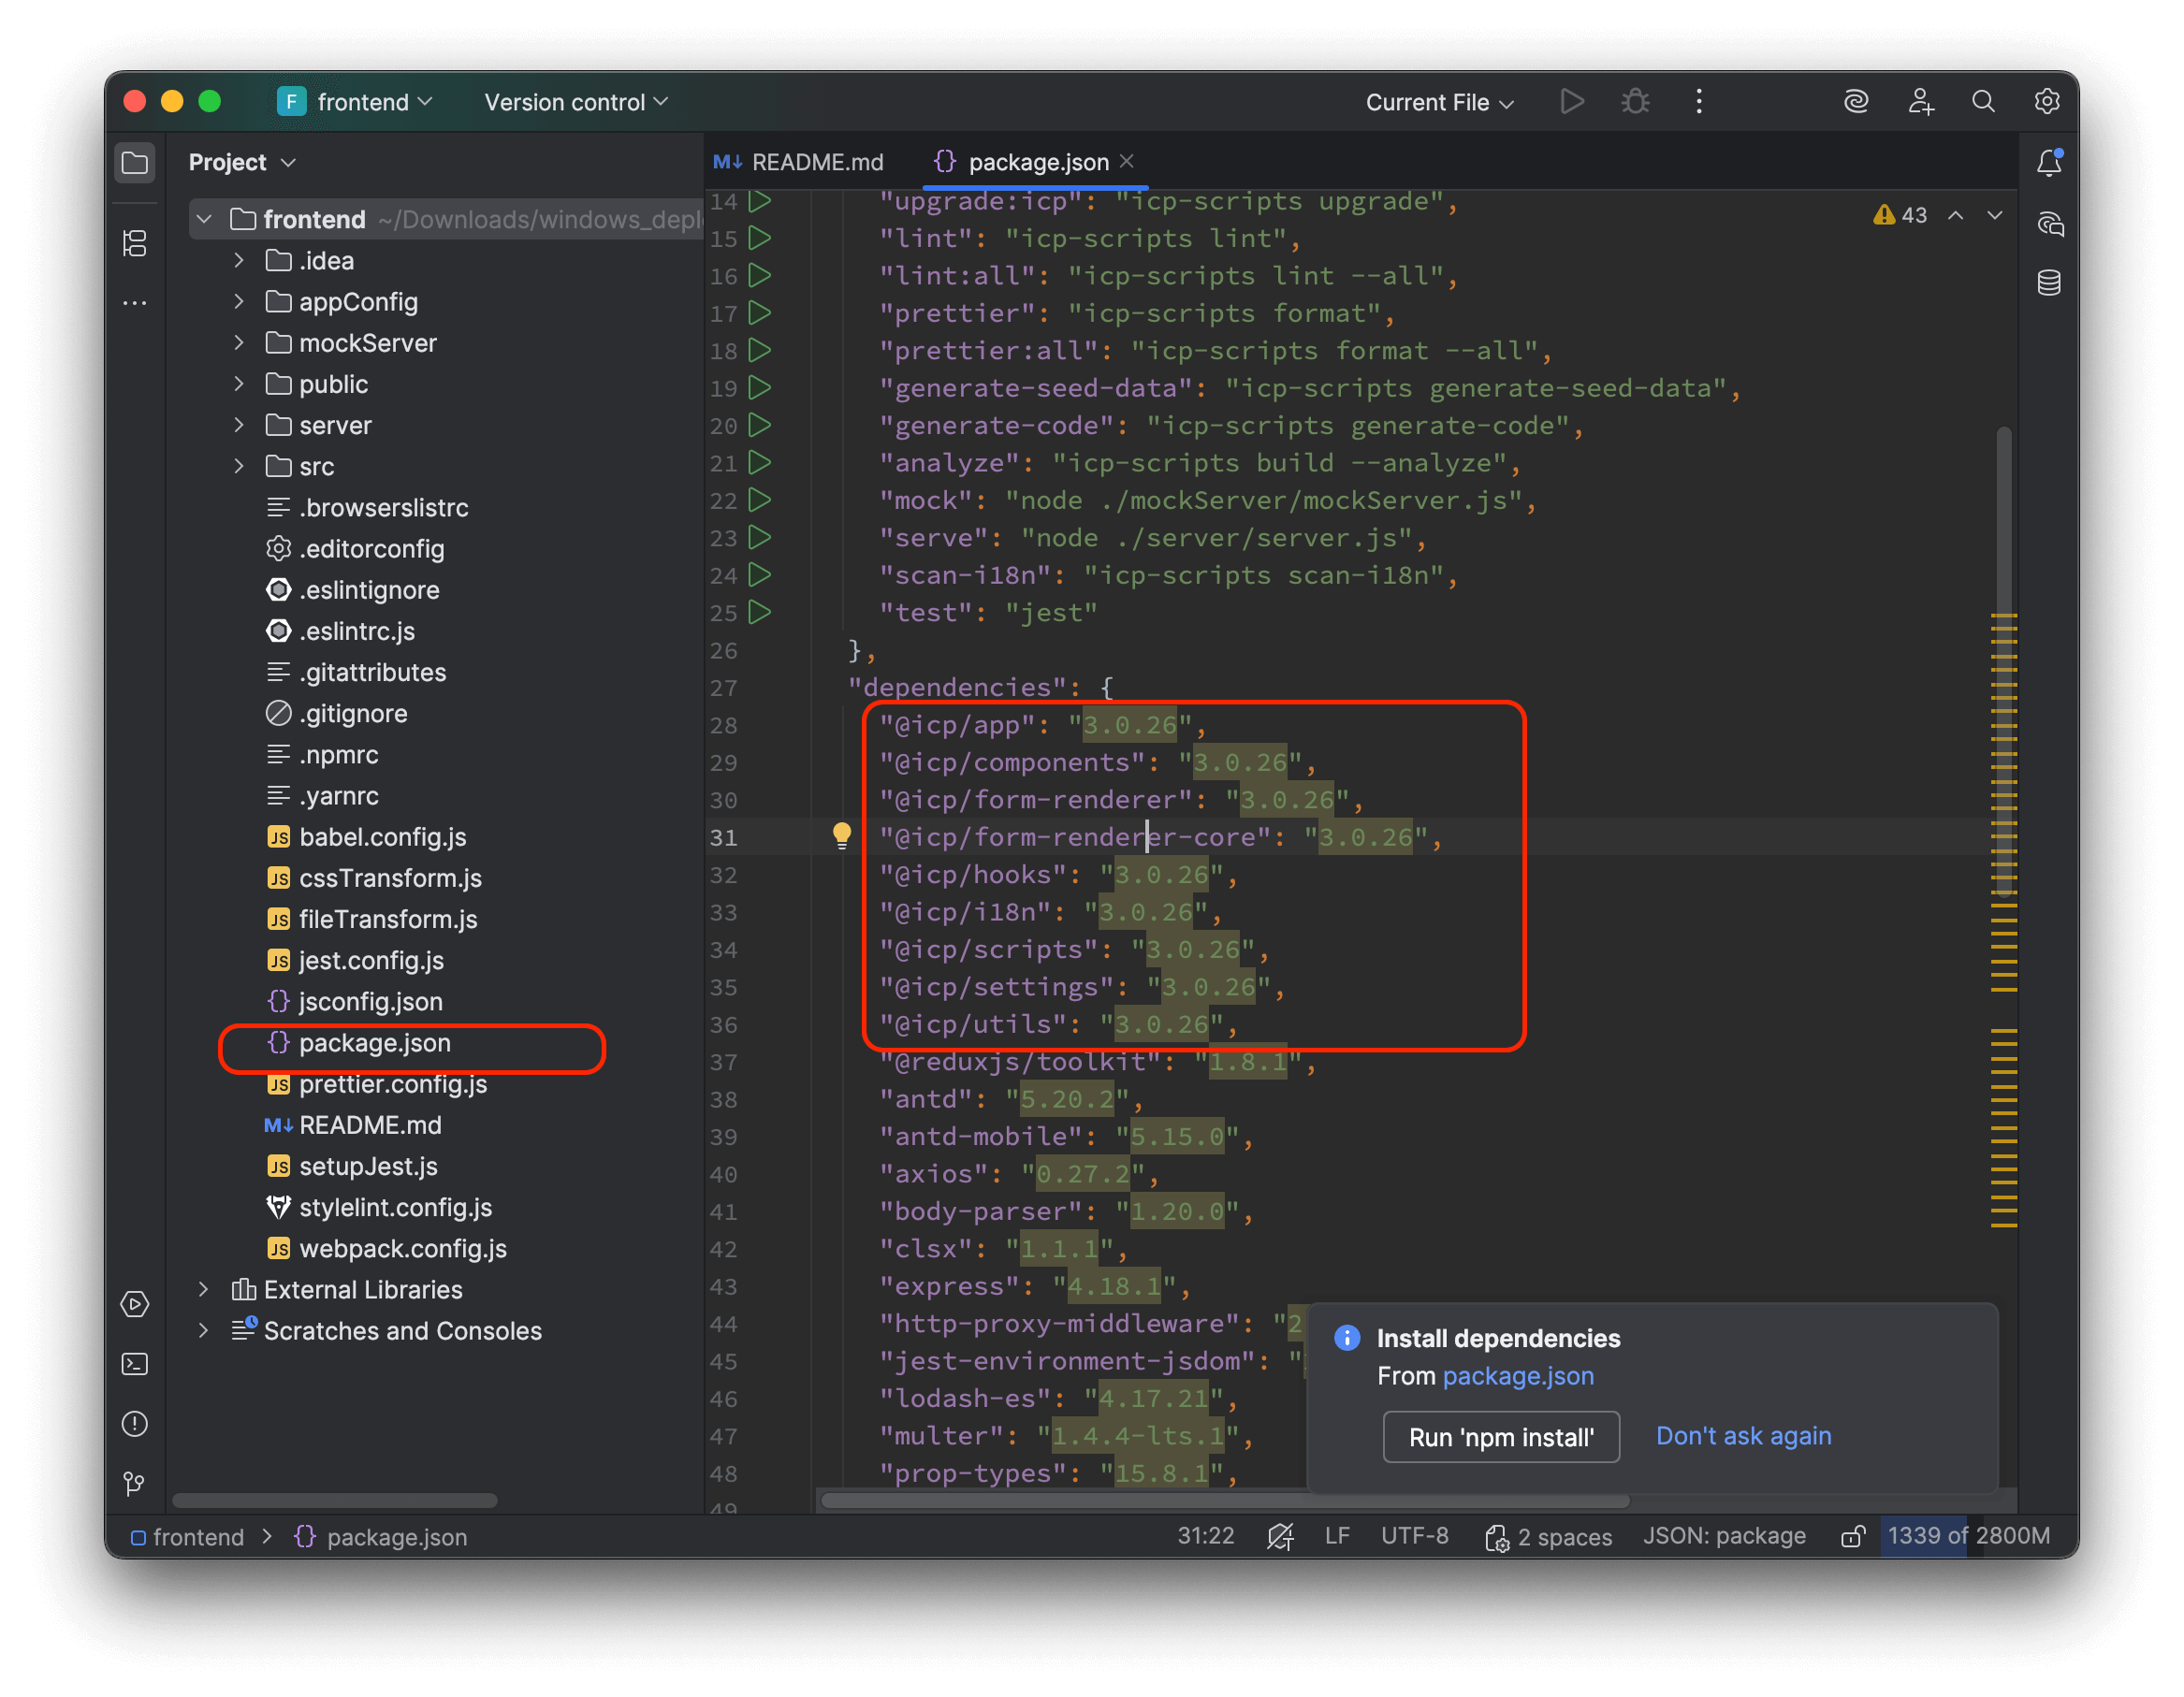The width and height of the screenshot is (2184, 1697).
Task: Open the Database tool window icon
Action: (x=2049, y=283)
